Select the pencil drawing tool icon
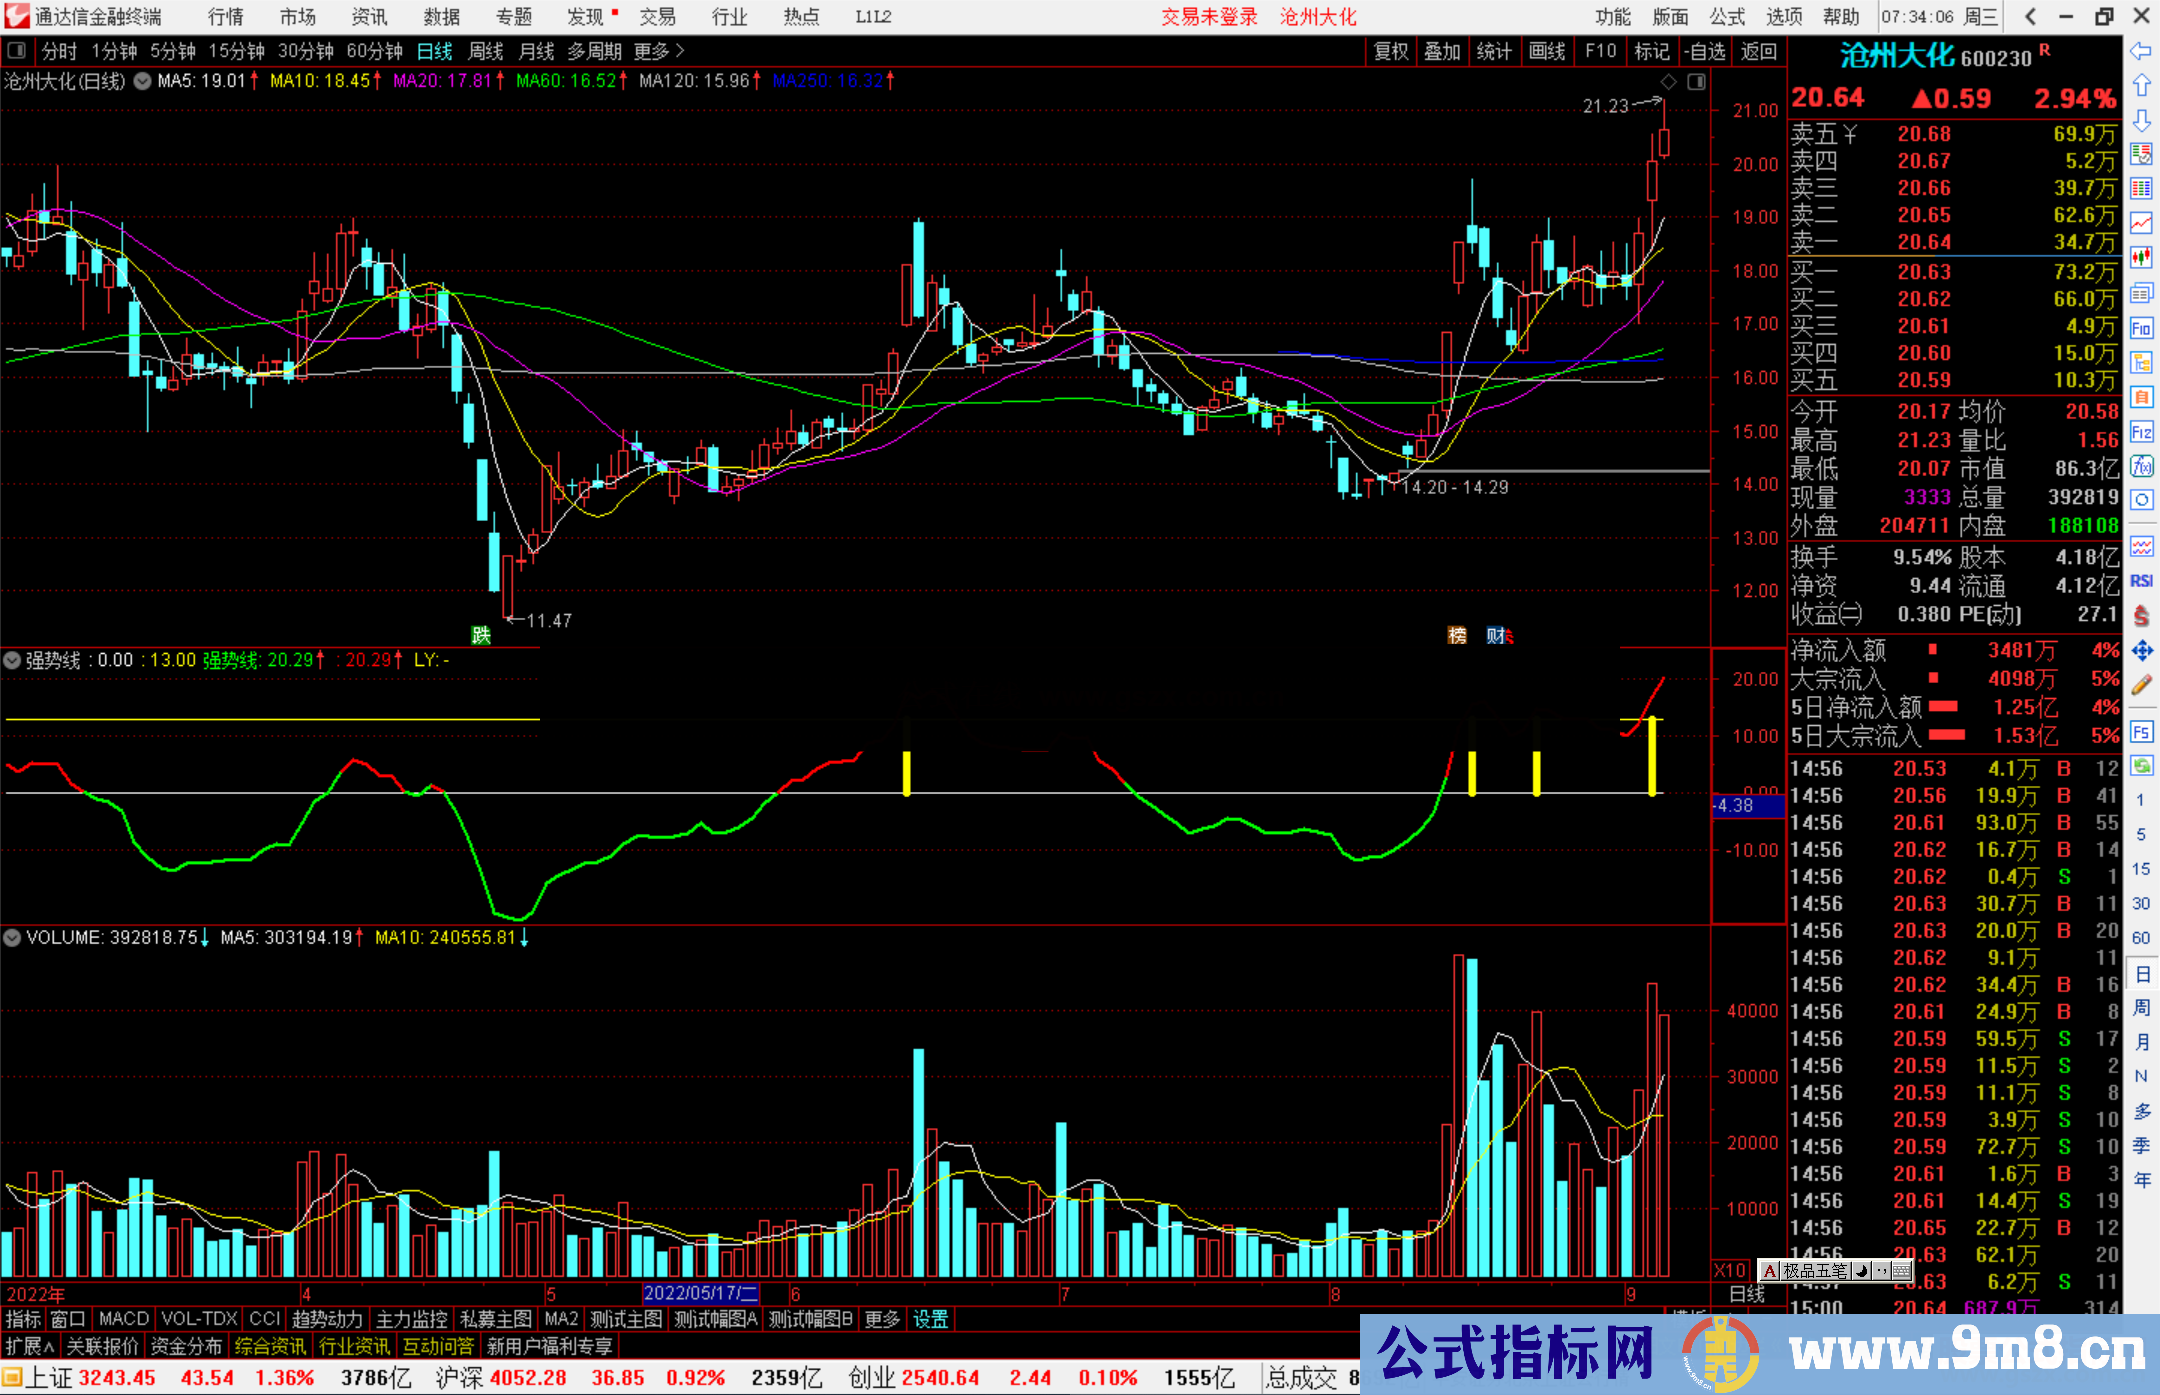This screenshot has height=1395, width=2160. (2141, 685)
